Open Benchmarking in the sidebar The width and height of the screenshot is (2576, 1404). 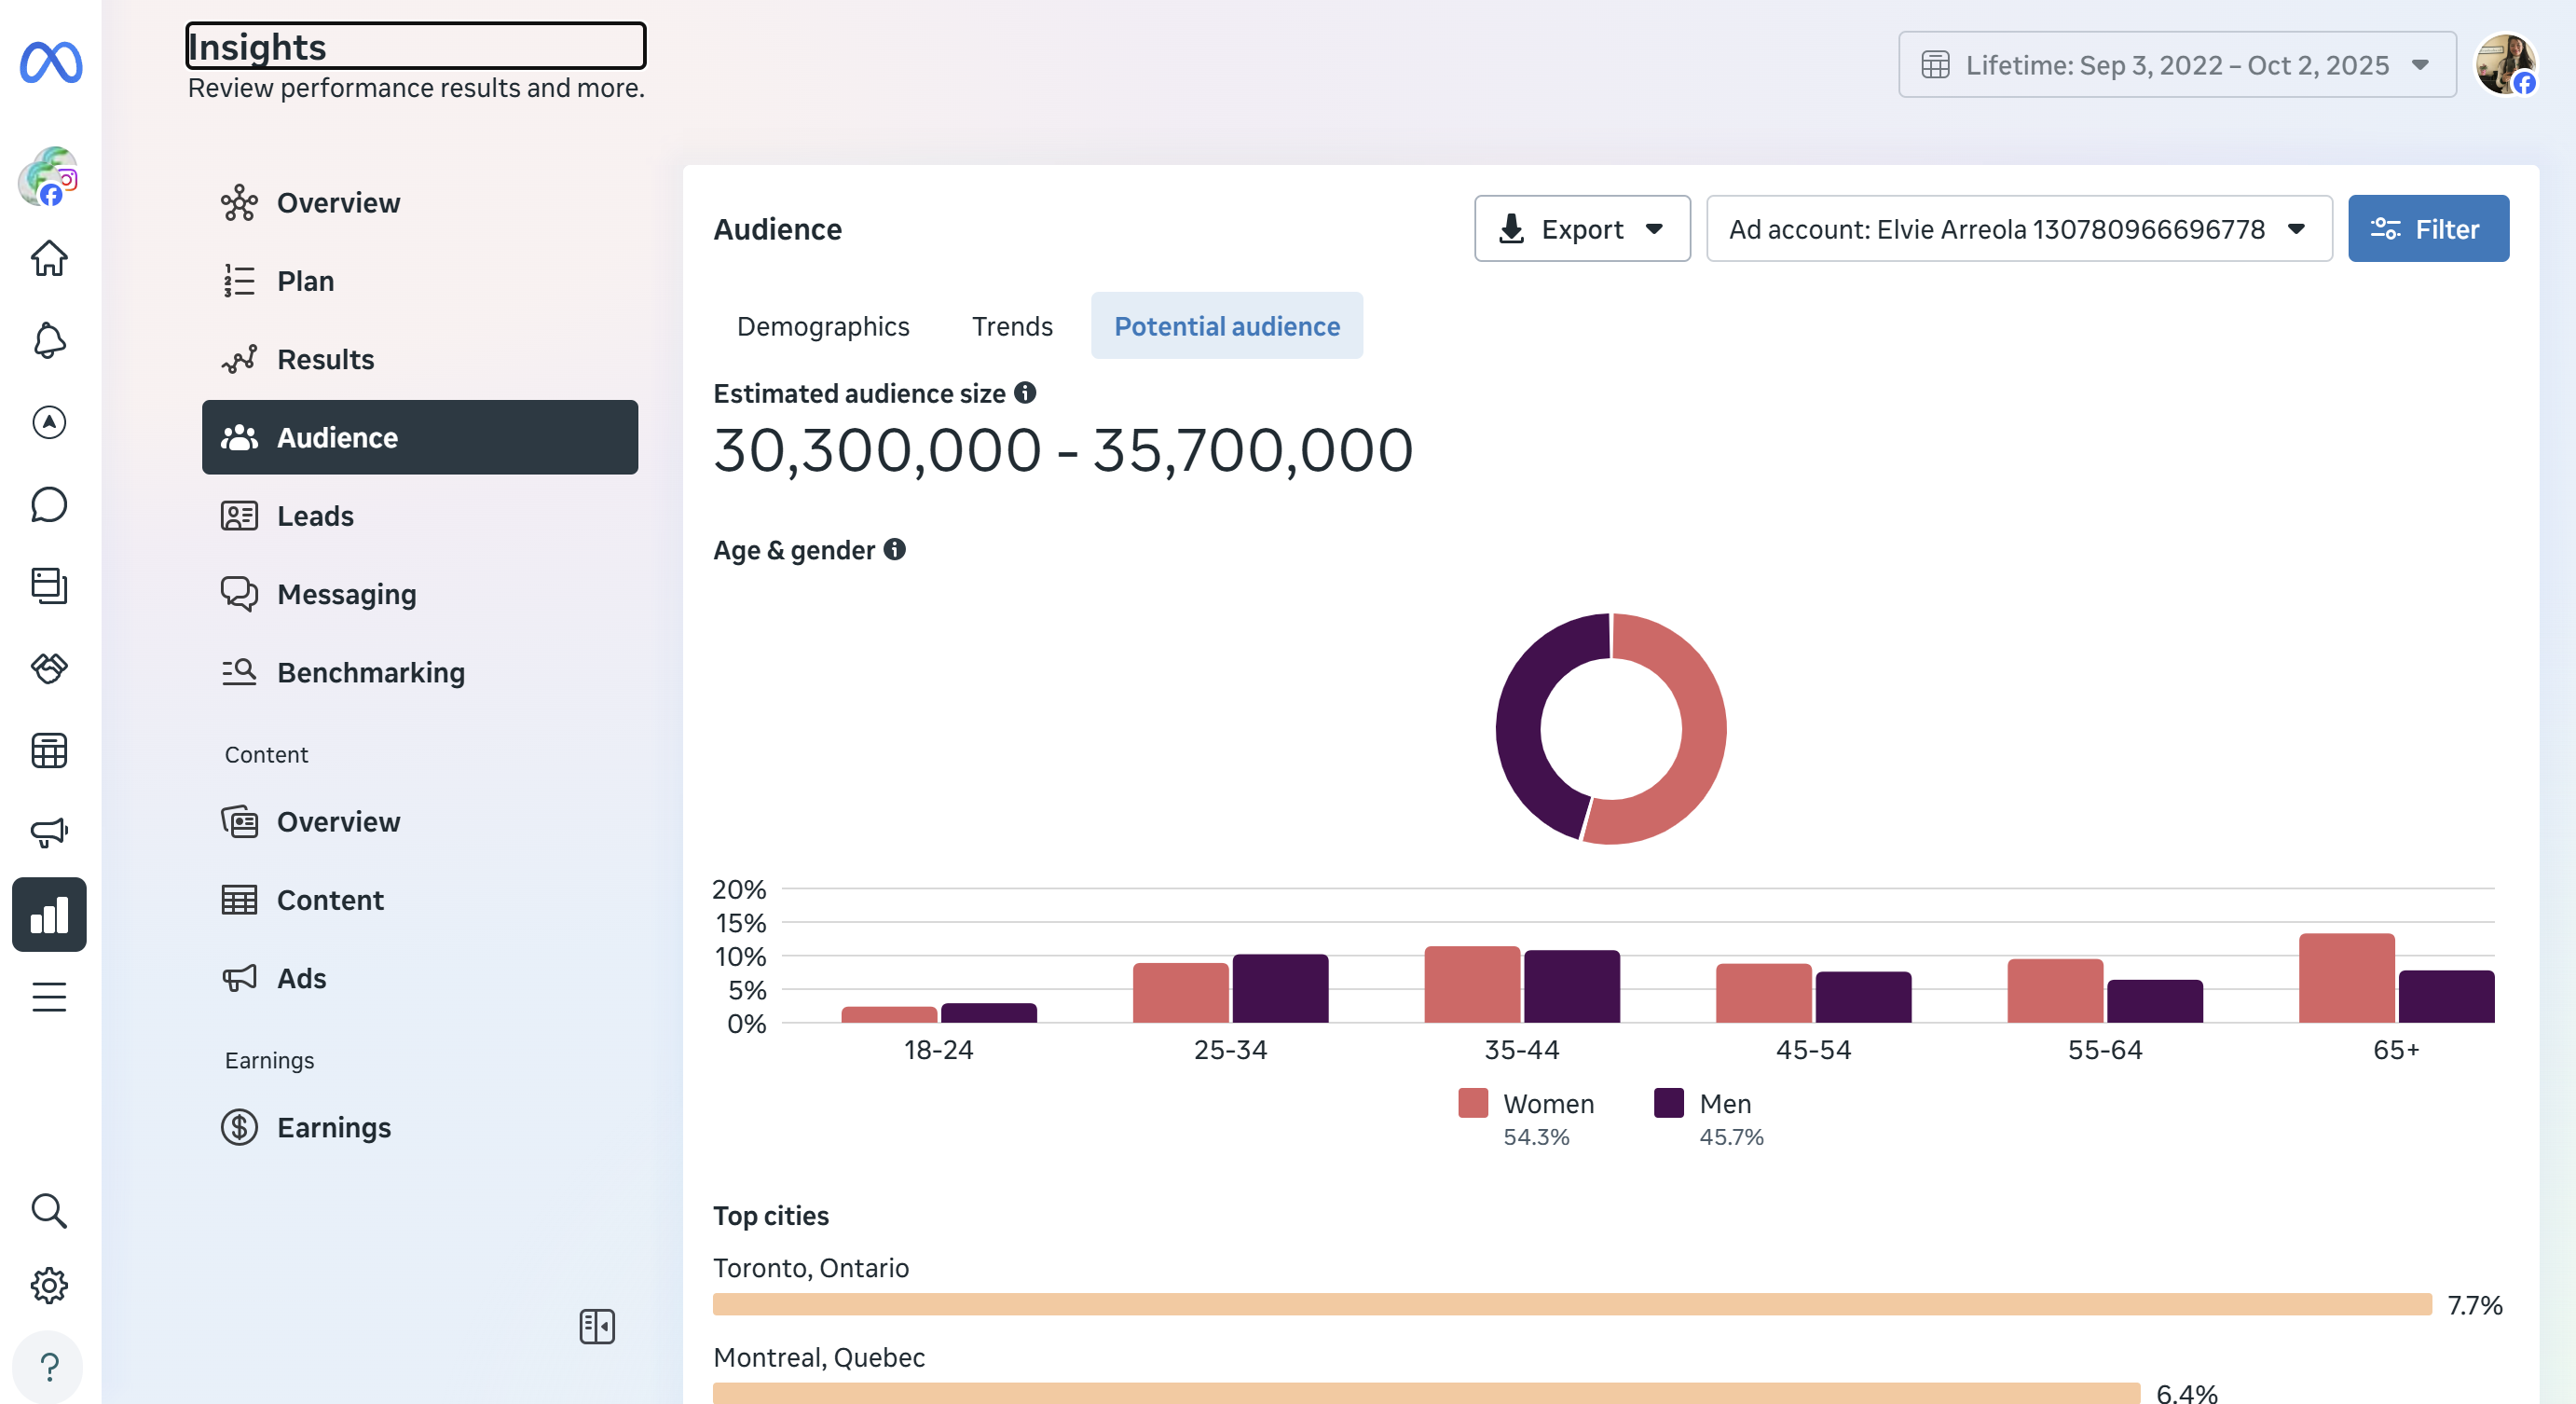(370, 672)
